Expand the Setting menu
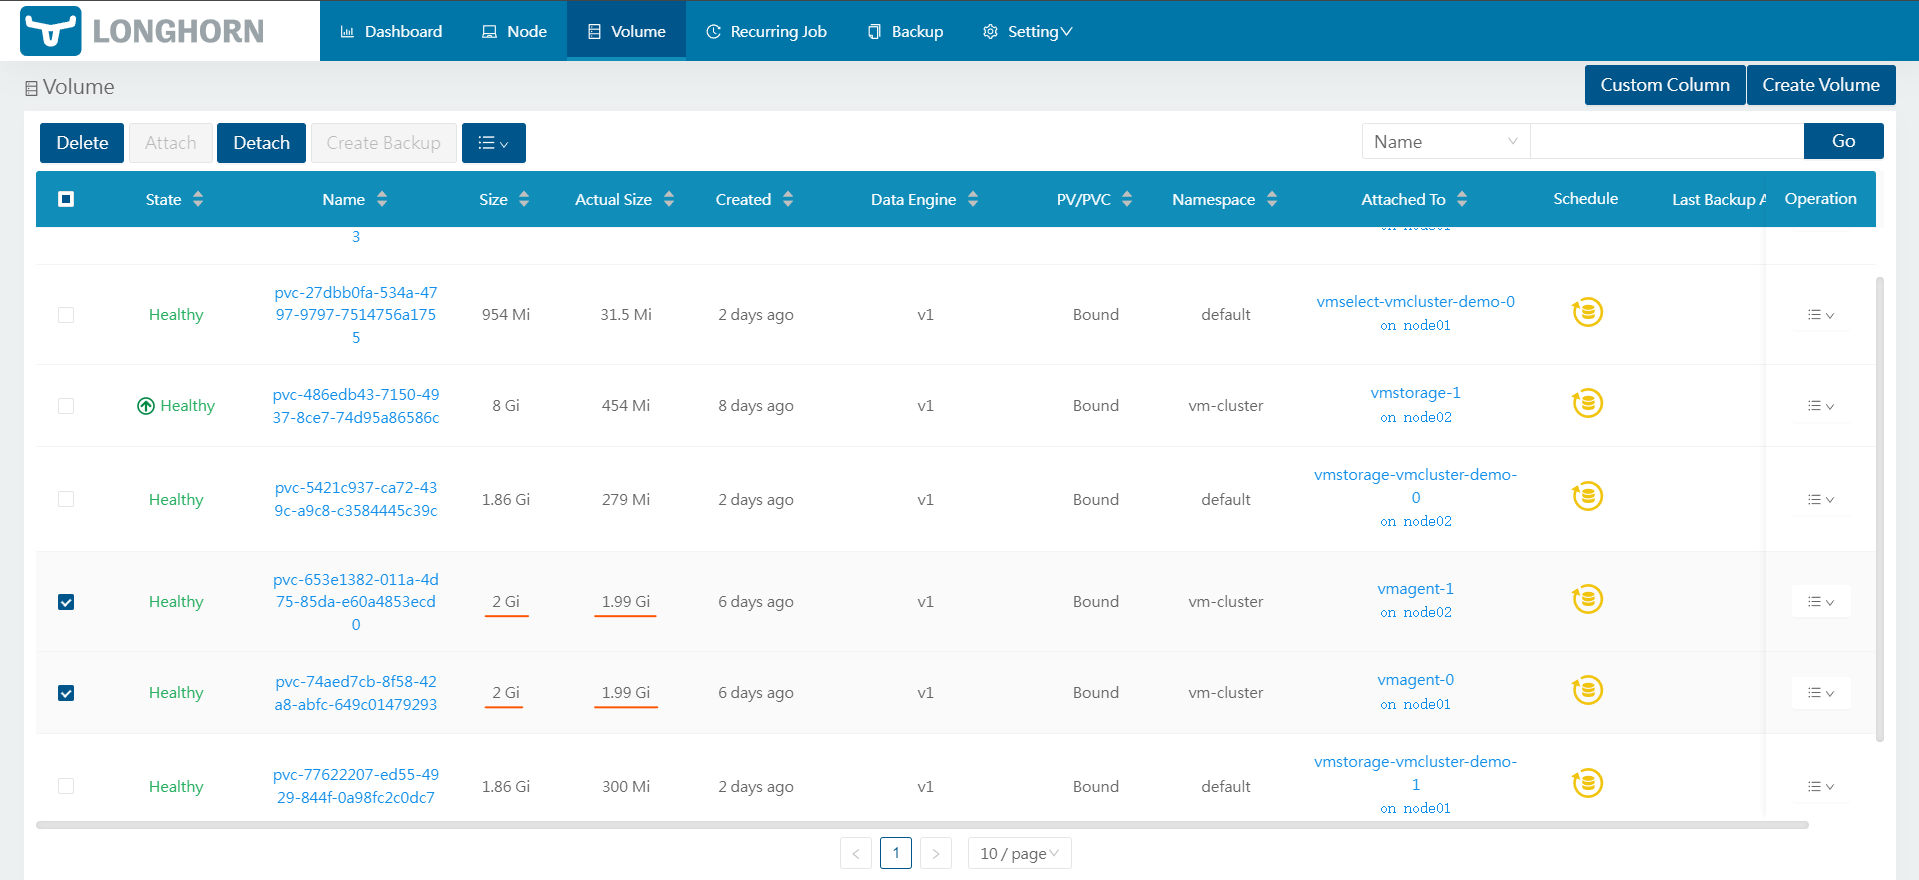 coord(1027,31)
